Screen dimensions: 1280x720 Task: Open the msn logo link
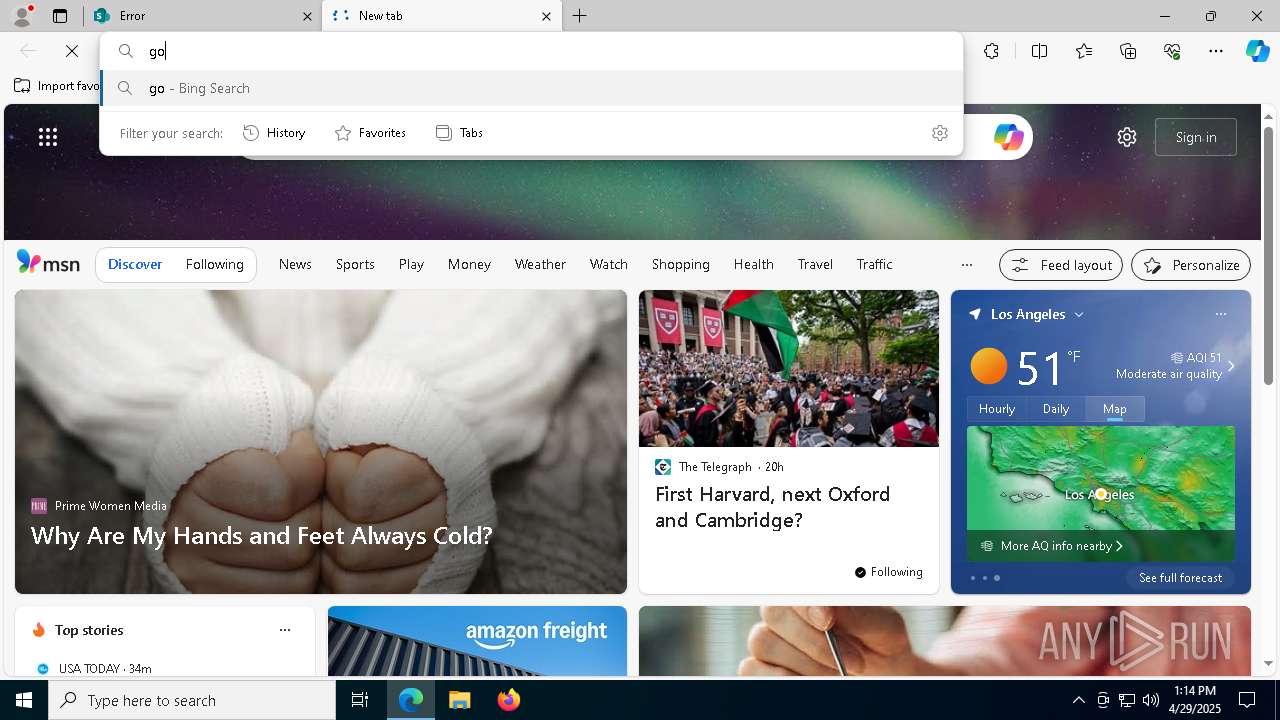(x=48, y=263)
